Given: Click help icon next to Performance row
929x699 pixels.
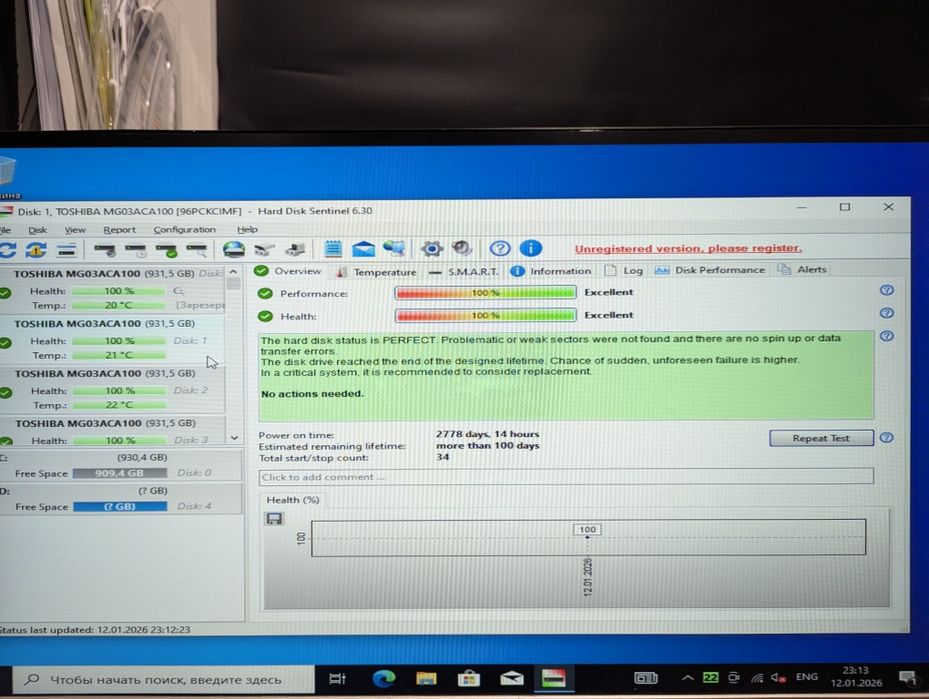Looking at the screenshot, I should pos(886,290).
